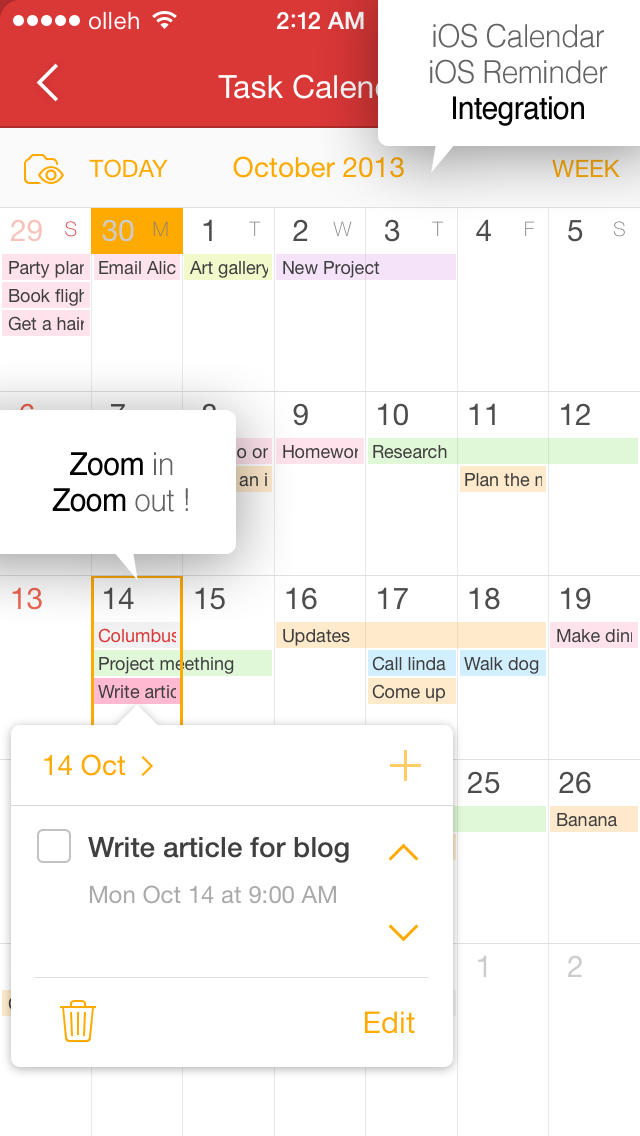Tap the October 2013 month title

pyautogui.click(x=318, y=168)
